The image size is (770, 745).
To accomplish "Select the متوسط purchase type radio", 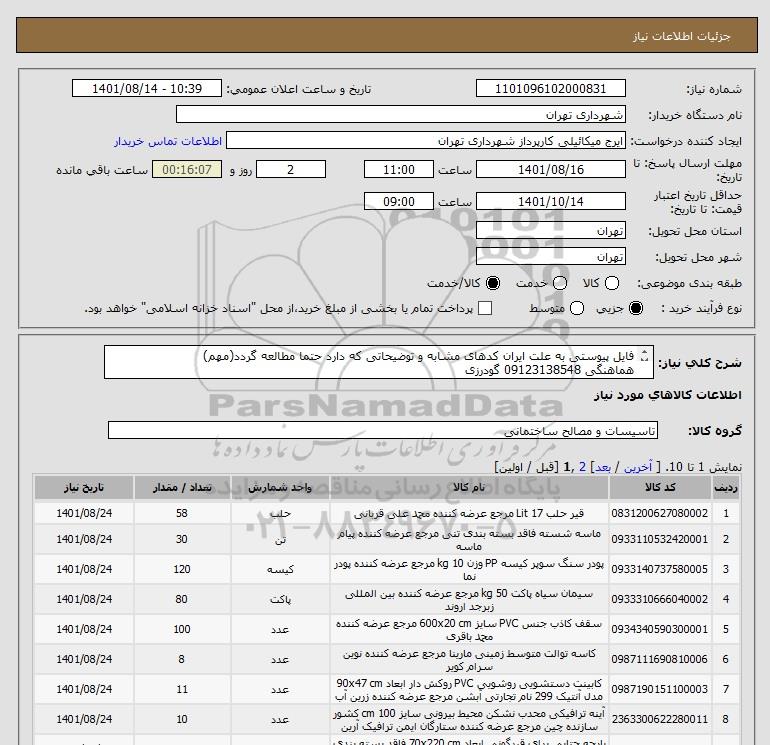I will coord(577,308).
